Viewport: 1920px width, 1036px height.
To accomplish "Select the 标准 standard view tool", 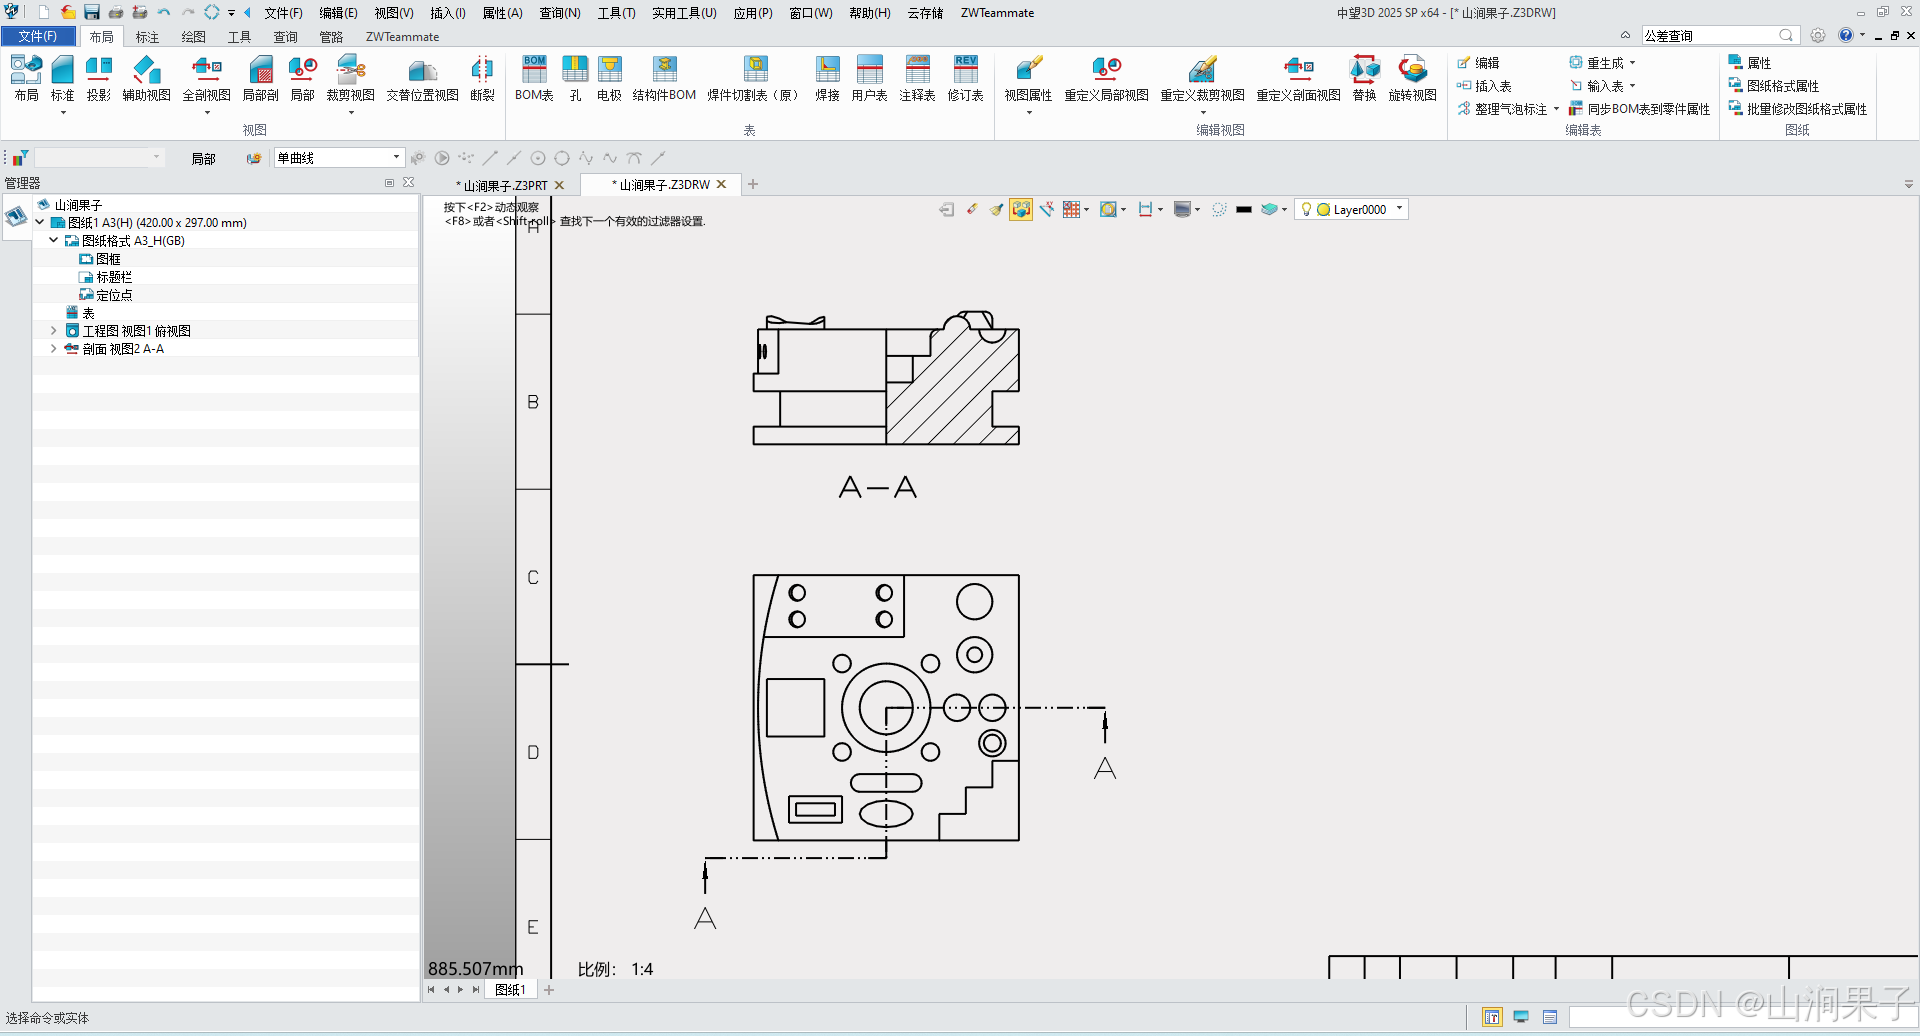I will click(63, 78).
